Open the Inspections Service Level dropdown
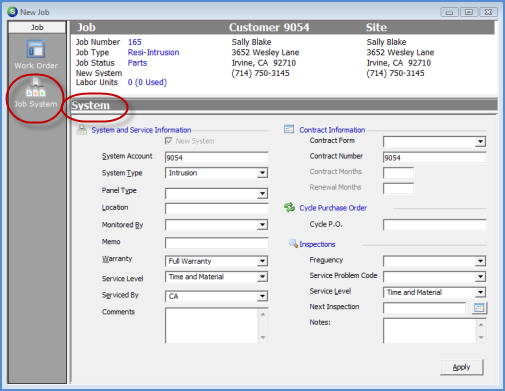This screenshot has height=391, width=505. (x=480, y=292)
